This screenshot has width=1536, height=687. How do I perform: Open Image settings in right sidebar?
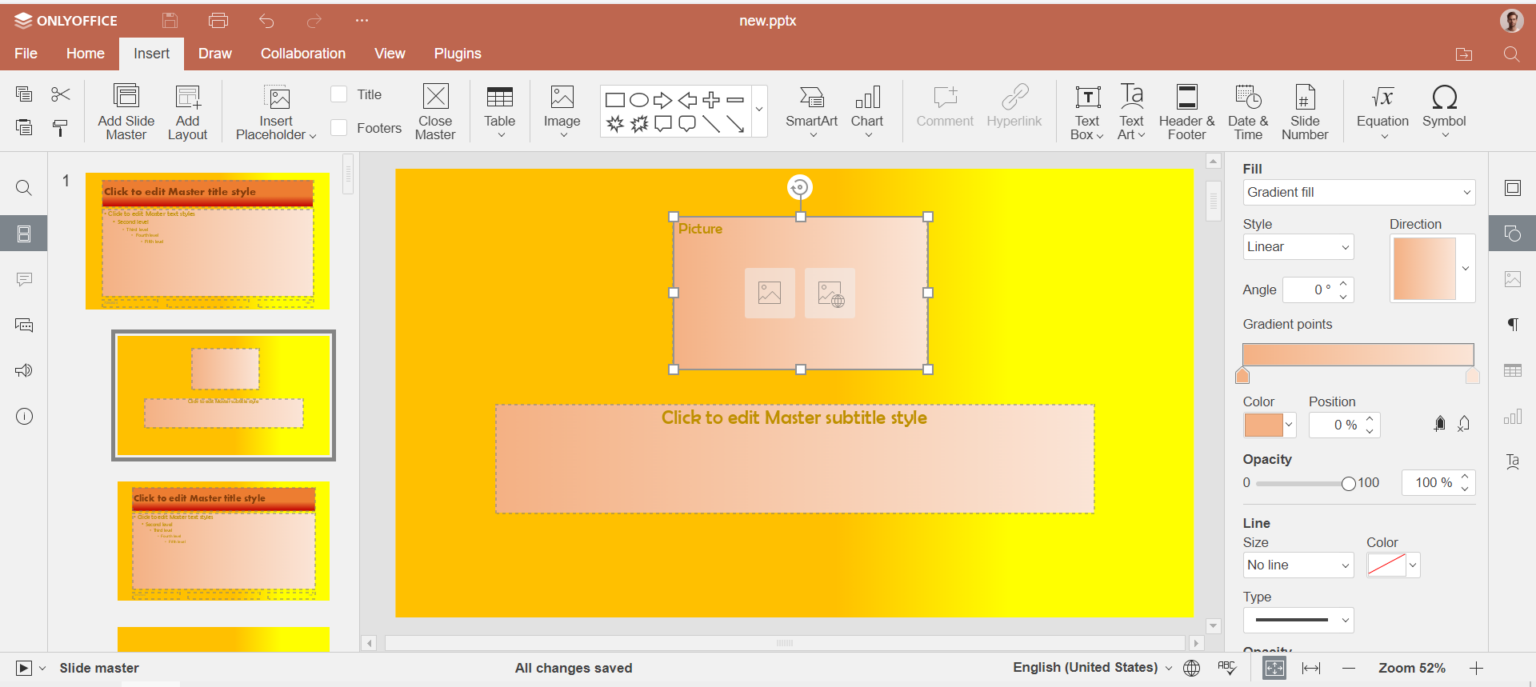point(1512,279)
